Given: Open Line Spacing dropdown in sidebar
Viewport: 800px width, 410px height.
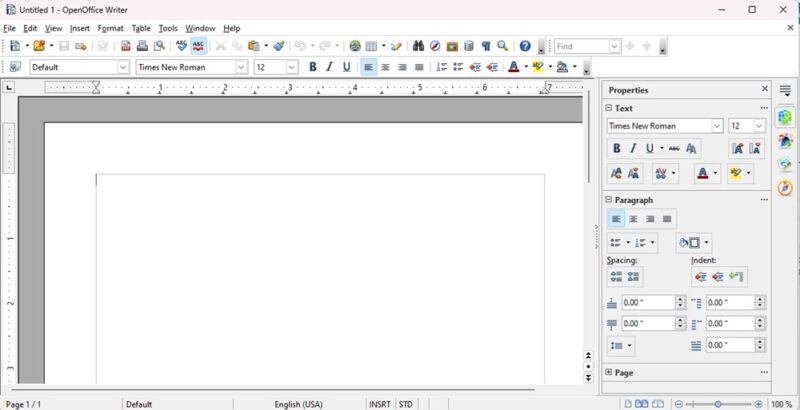Looking at the screenshot, I should click(x=621, y=346).
